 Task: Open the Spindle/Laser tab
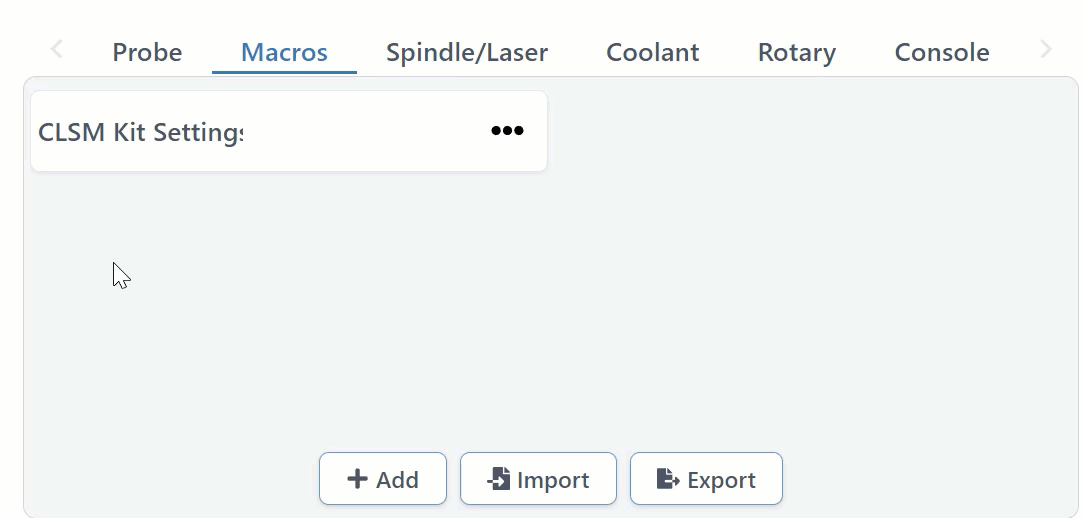point(467,52)
